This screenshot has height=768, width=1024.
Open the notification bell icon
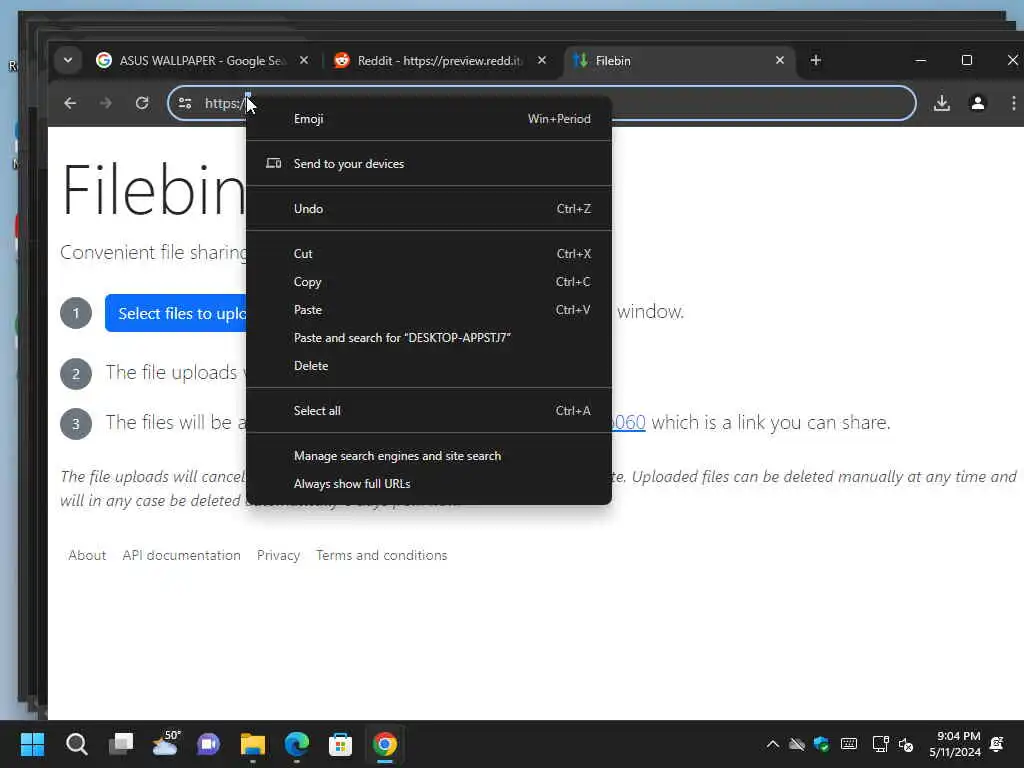point(997,744)
